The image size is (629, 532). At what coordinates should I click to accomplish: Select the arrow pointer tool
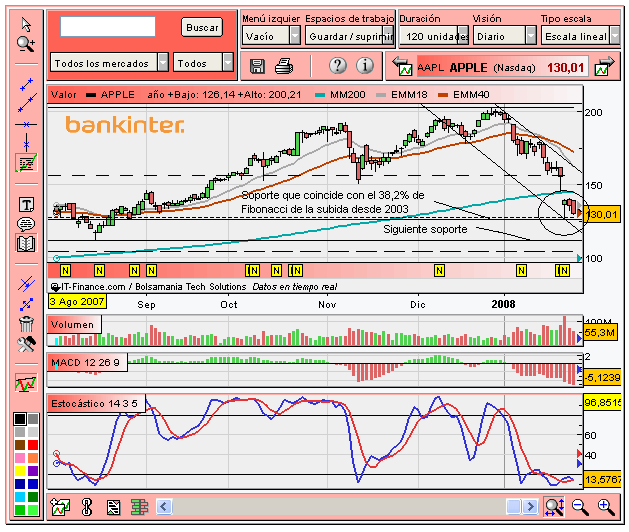point(26,24)
